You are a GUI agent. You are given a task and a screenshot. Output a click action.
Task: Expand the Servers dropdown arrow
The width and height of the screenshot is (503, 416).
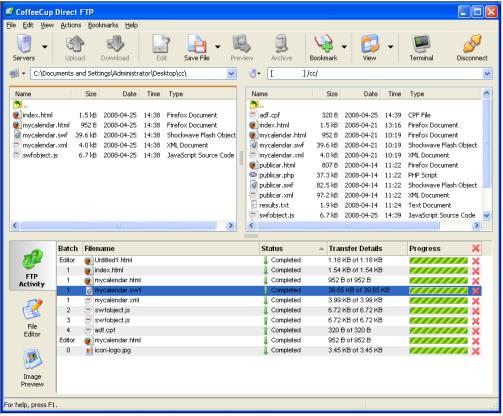pyautogui.click(x=45, y=46)
